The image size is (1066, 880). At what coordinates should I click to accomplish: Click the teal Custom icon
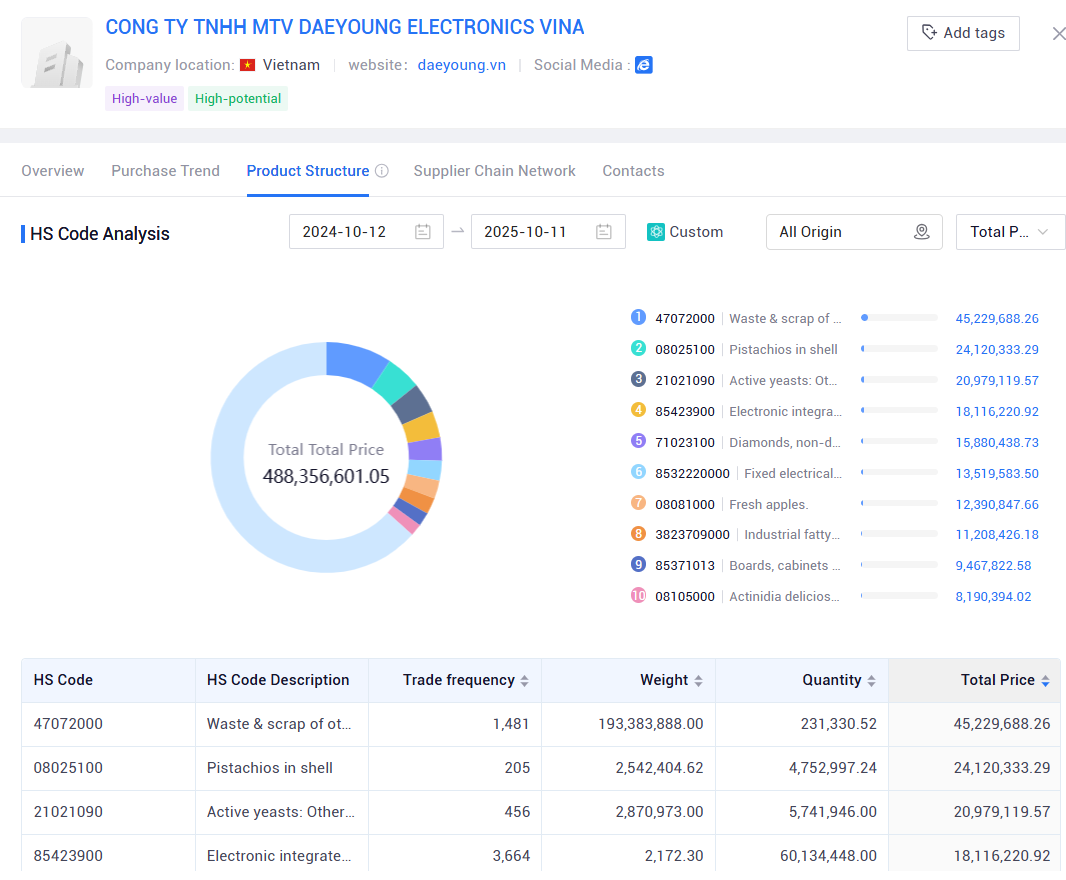point(655,232)
